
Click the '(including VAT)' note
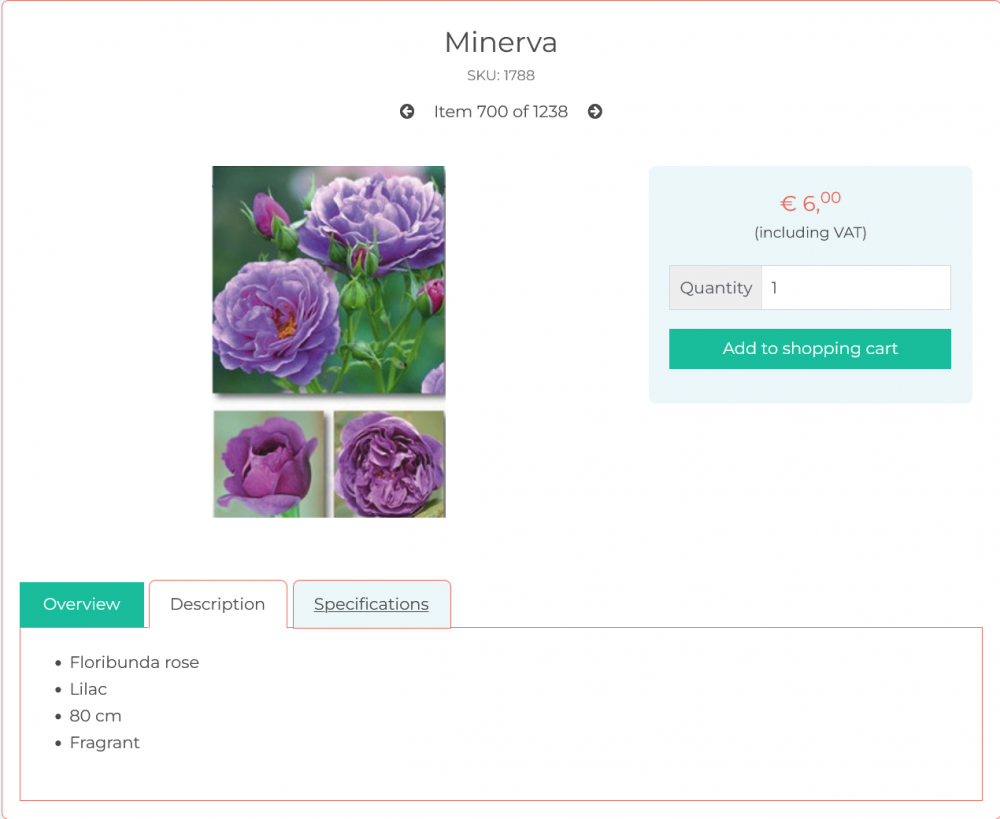(x=810, y=232)
